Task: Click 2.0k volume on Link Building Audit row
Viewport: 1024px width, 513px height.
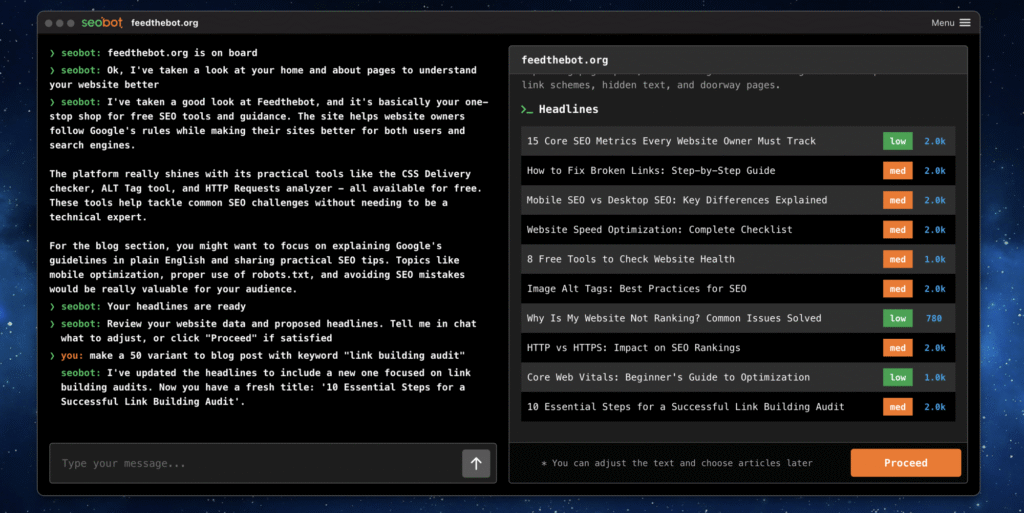Action: (x=935, y=407)
